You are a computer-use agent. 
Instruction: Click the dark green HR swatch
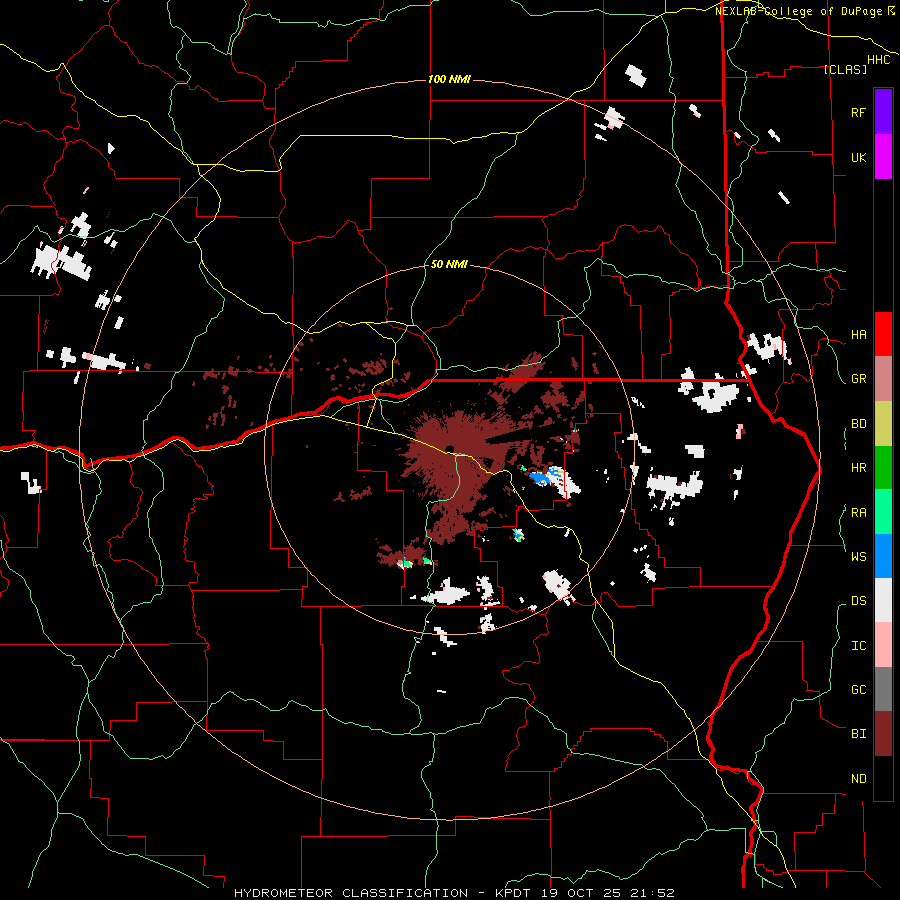point(883,468)
